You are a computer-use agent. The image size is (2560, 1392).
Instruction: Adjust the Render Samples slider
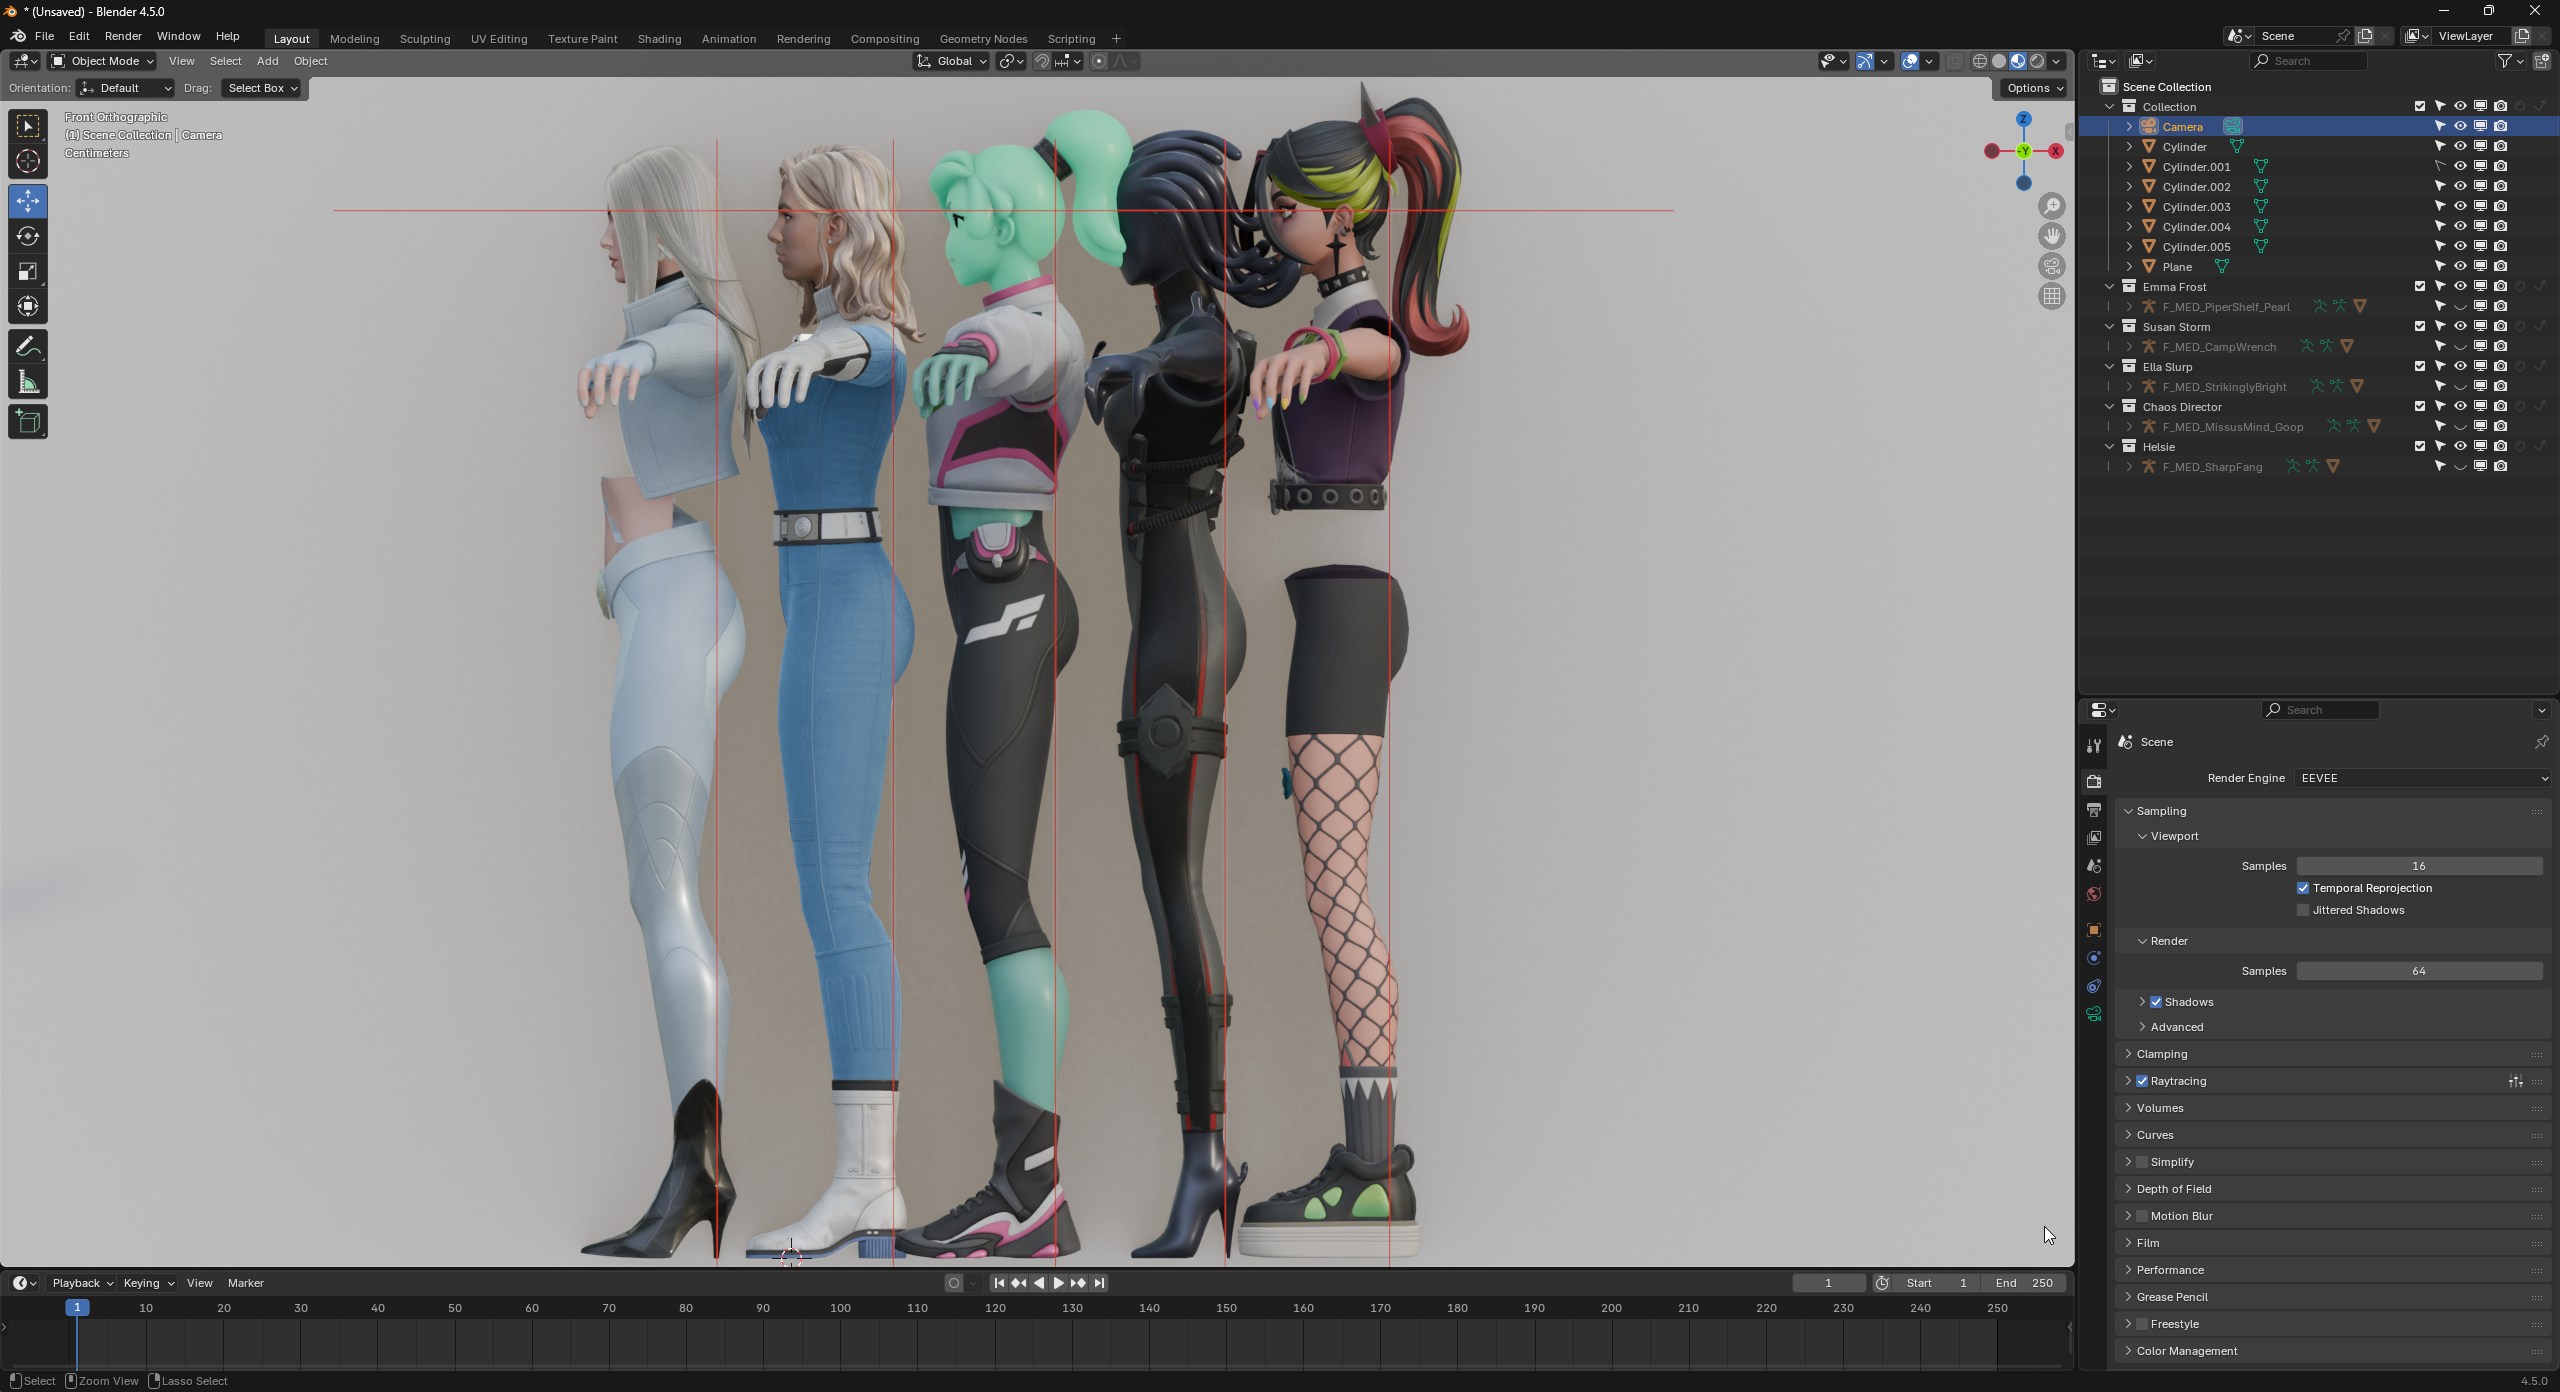click(x=2419, y=971)
